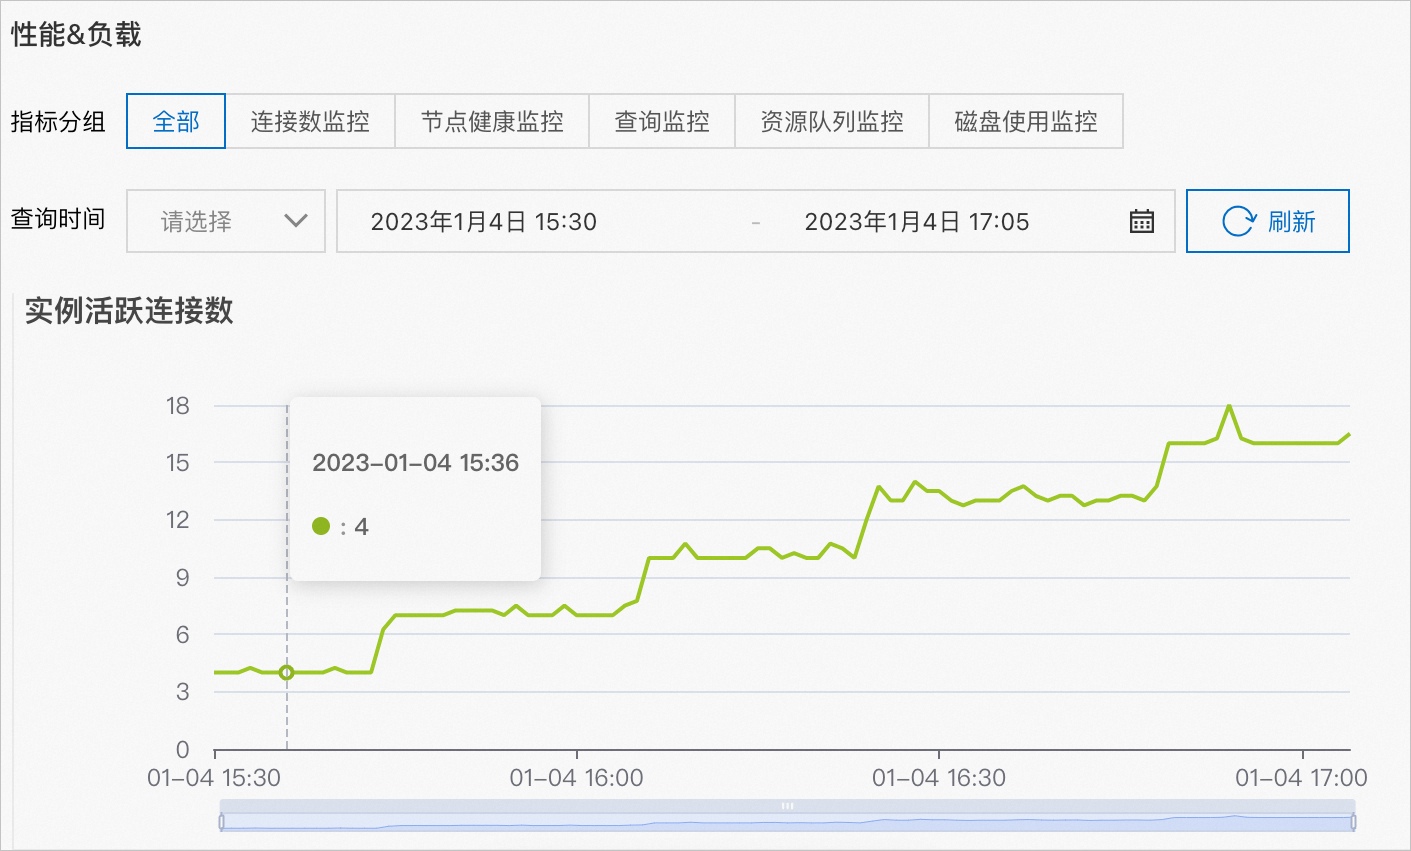This screenshot has height=851, width=1411.
Task: Click the 性能&负载 section heading
Action: click(x=76, y=35)
